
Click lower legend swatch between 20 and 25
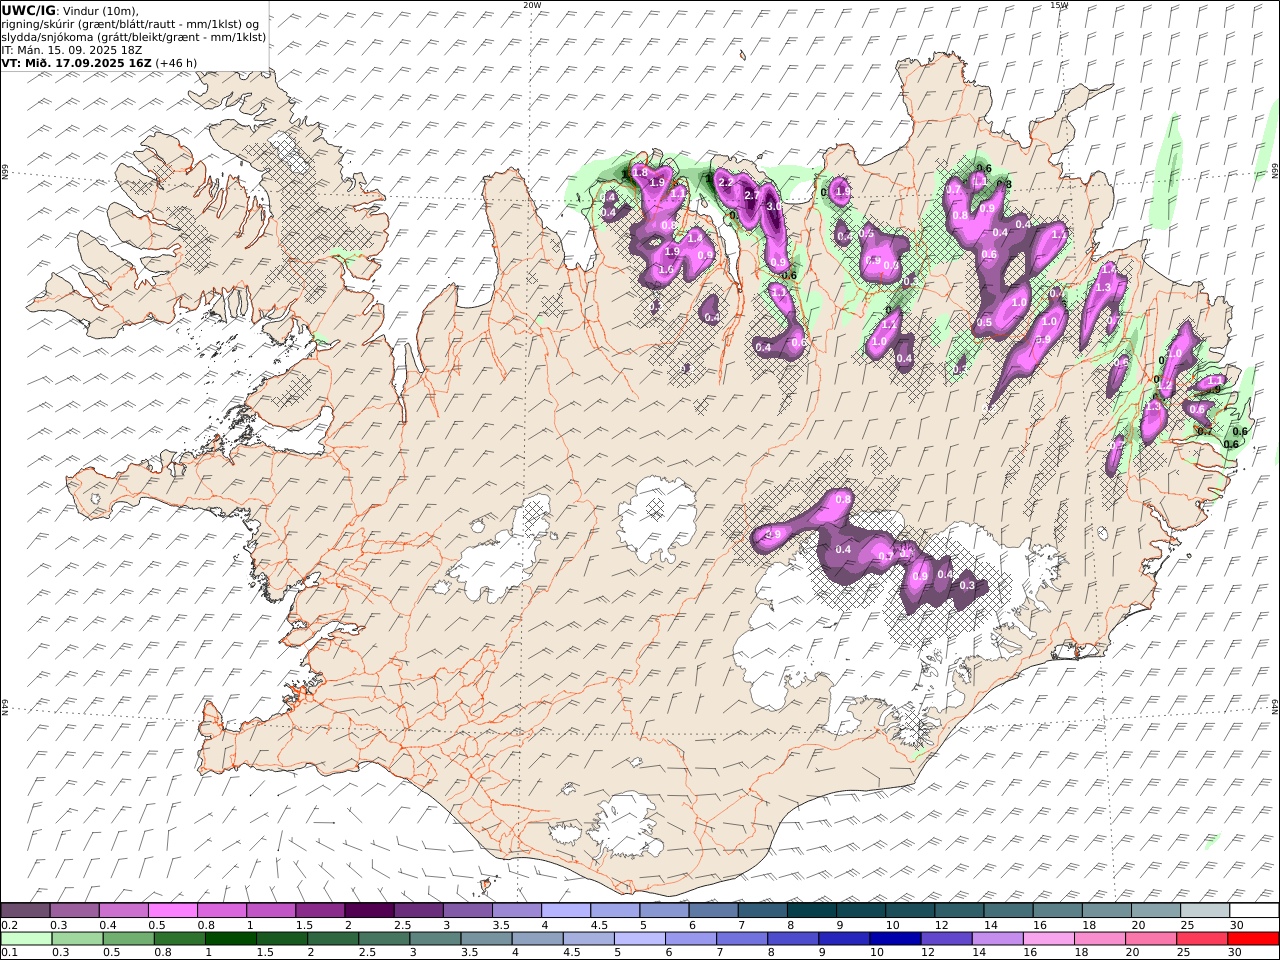1149,939
